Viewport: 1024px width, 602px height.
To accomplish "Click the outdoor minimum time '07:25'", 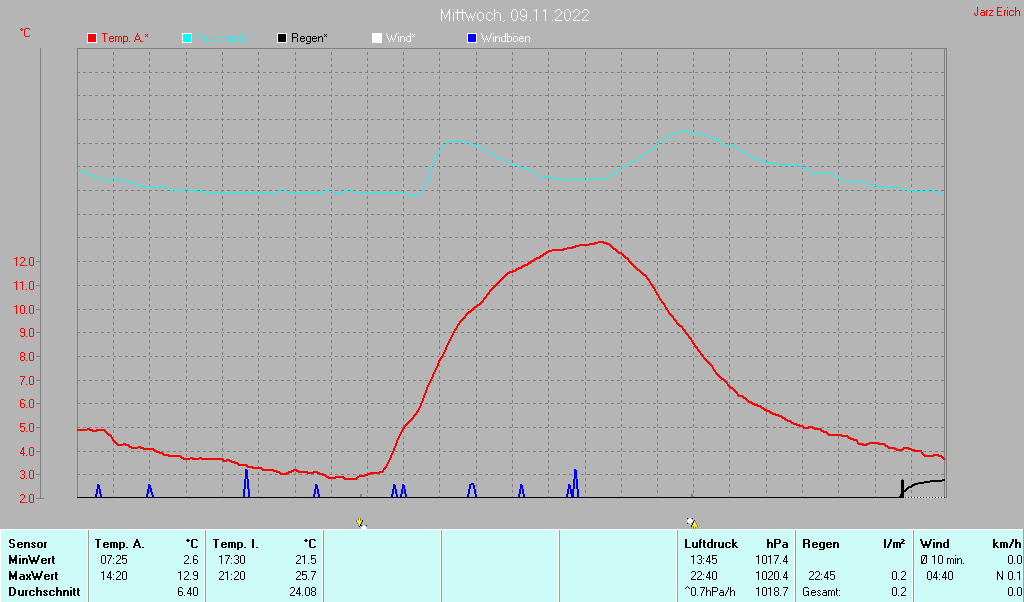I will coord(114,560).
